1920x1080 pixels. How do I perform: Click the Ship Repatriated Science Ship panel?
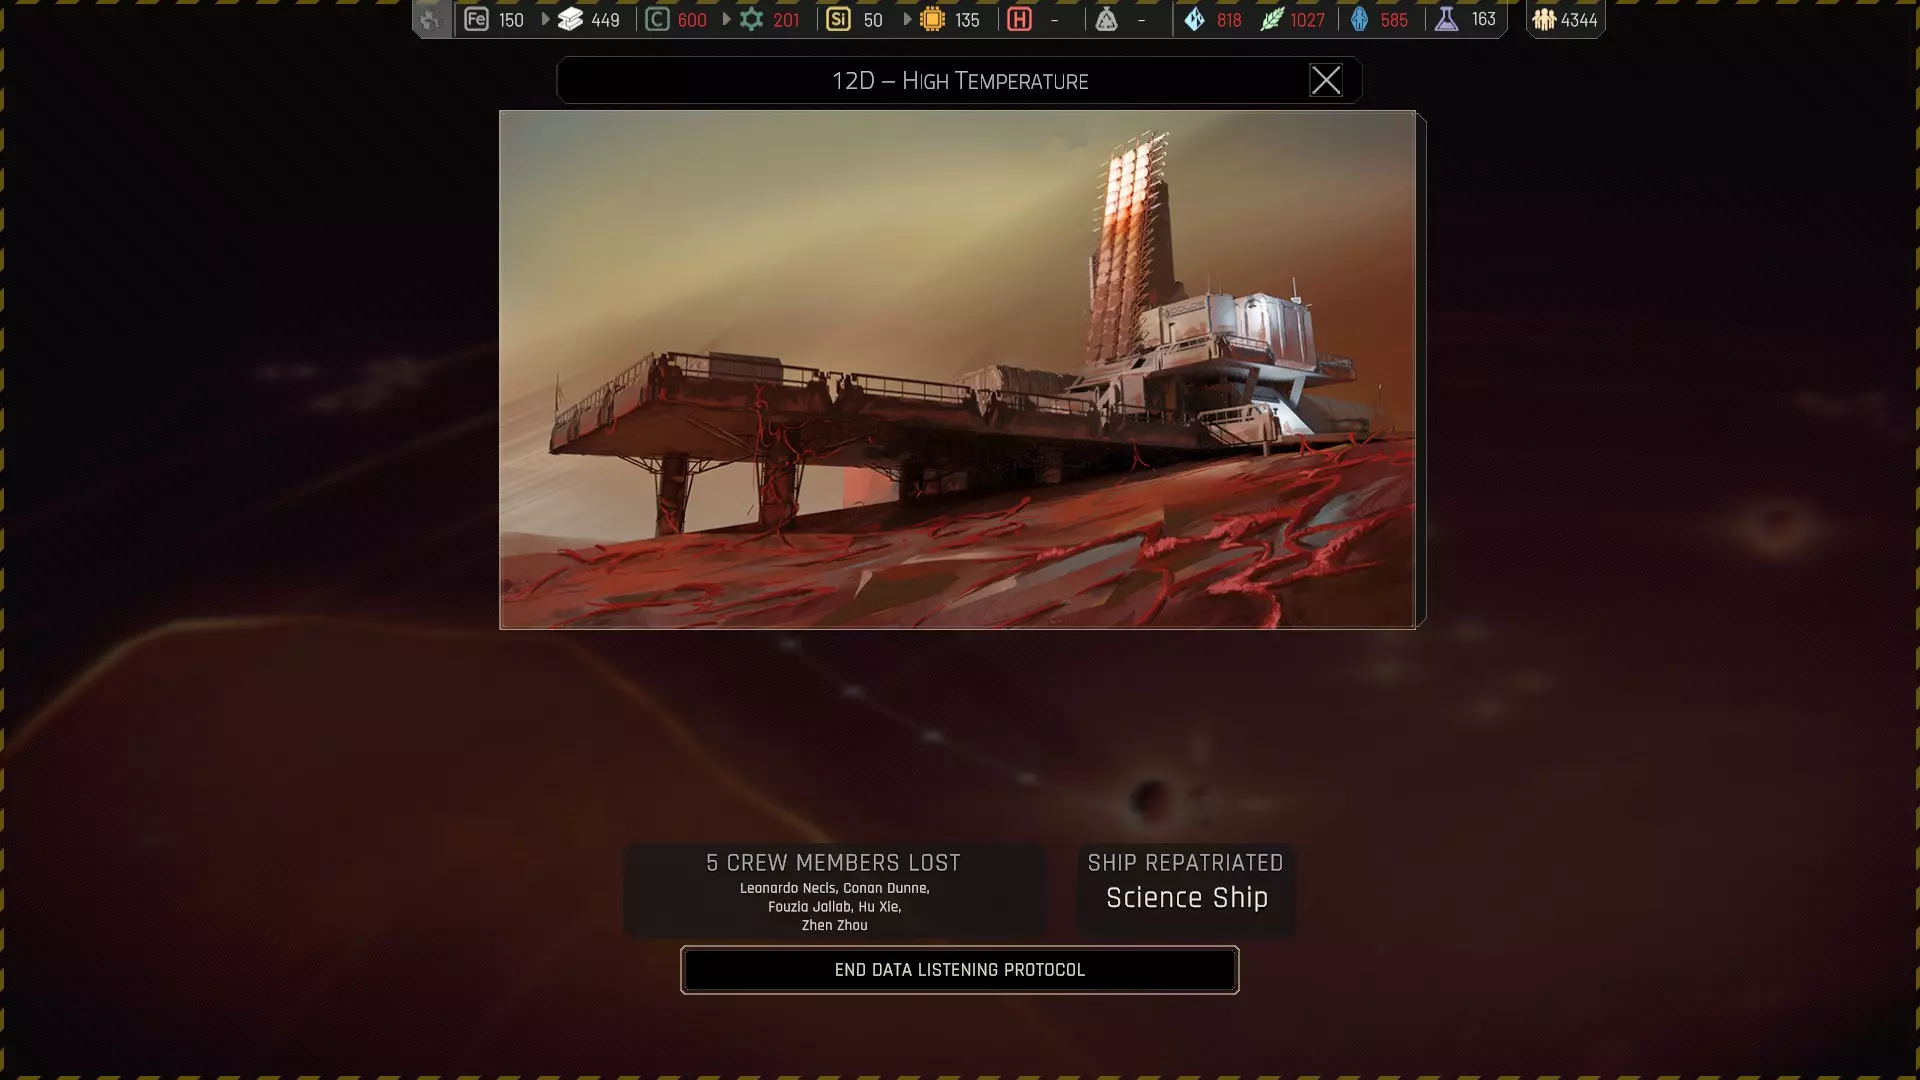coord(1186,888)
